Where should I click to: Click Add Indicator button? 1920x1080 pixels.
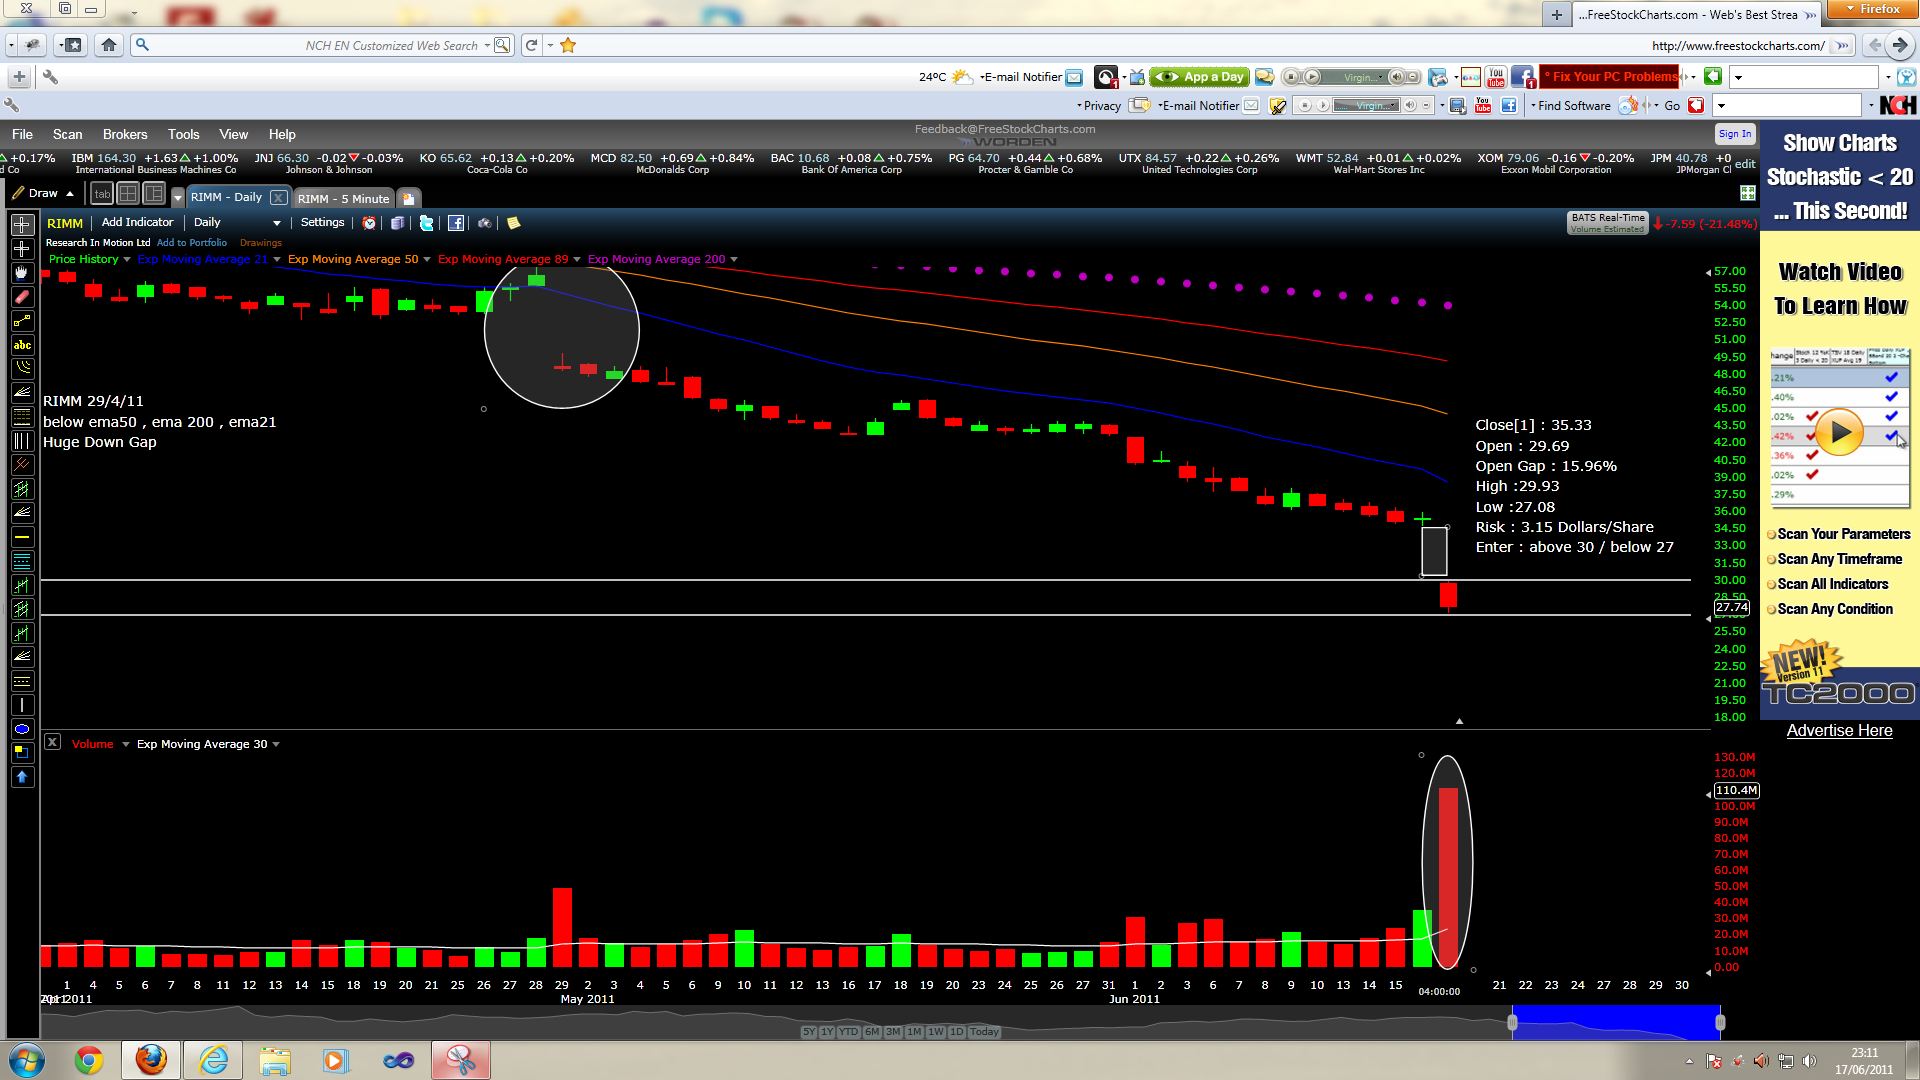[137, 223]
